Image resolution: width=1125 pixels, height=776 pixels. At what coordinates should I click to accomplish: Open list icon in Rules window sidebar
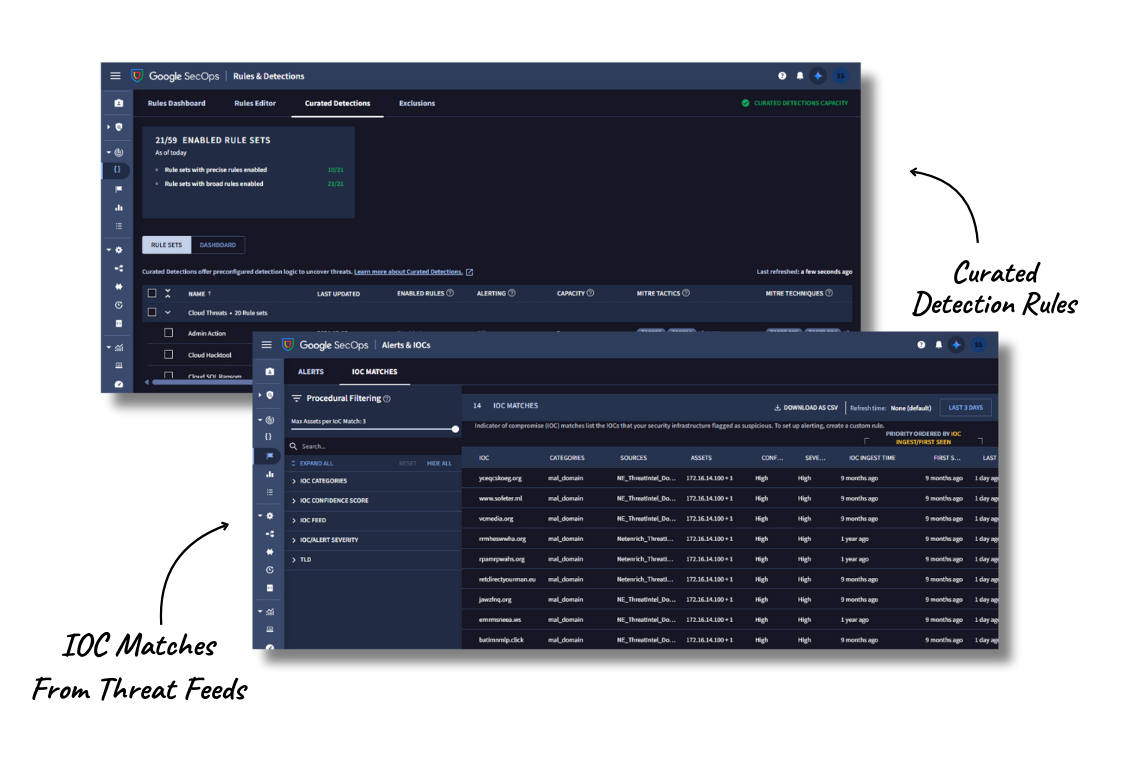118,226
